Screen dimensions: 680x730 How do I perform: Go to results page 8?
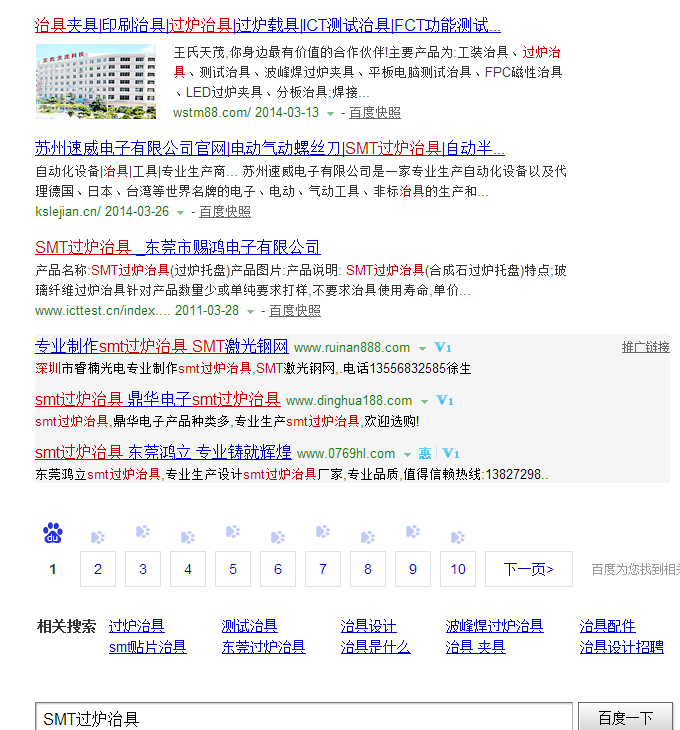tap(368, 569)
